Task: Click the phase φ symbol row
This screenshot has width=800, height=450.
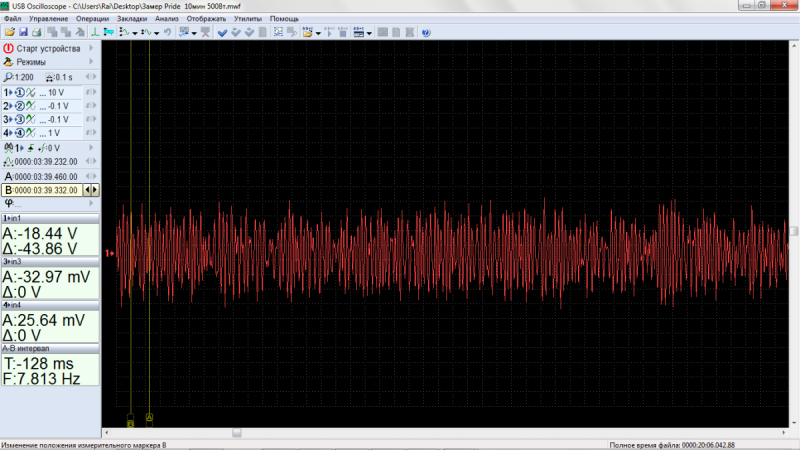Action: [9, 204]
